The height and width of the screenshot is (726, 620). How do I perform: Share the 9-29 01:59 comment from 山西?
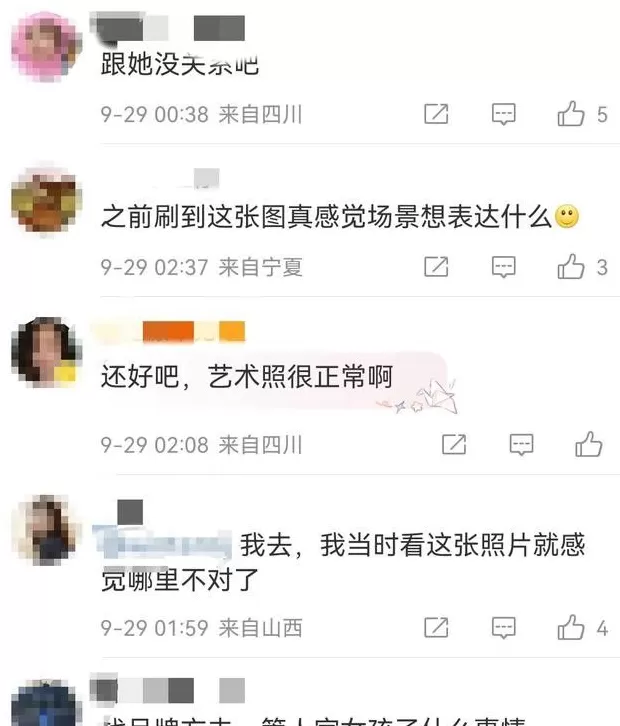[436, 628]
